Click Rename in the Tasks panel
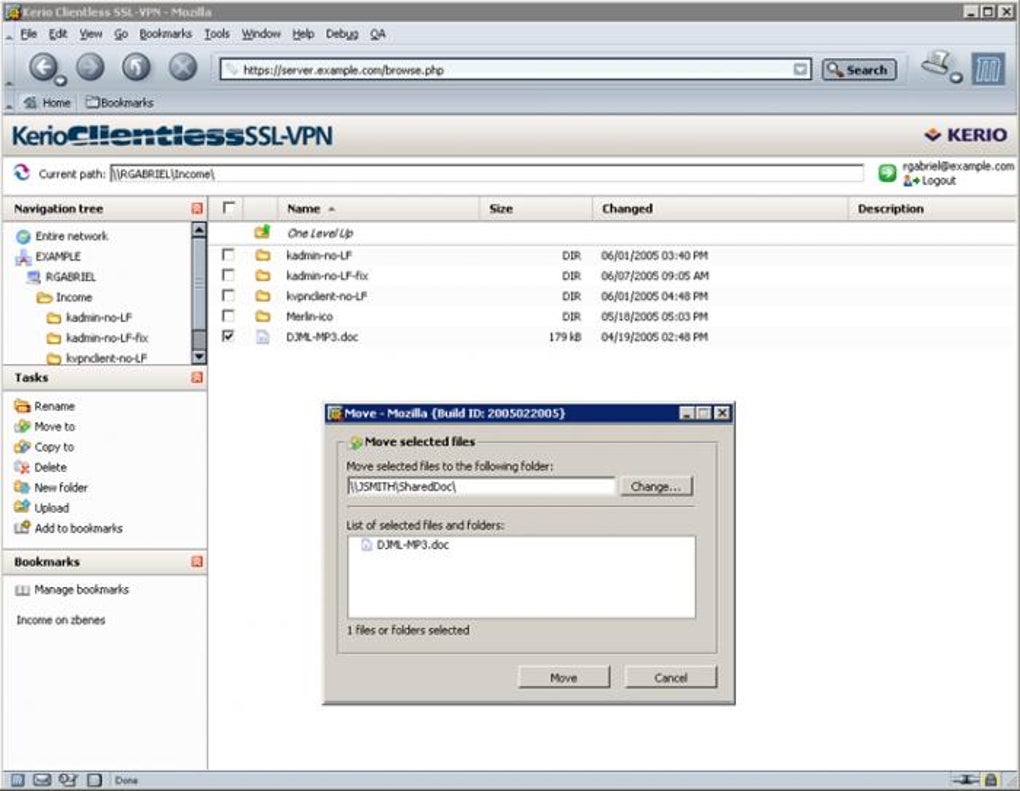 tap(54, 406)
